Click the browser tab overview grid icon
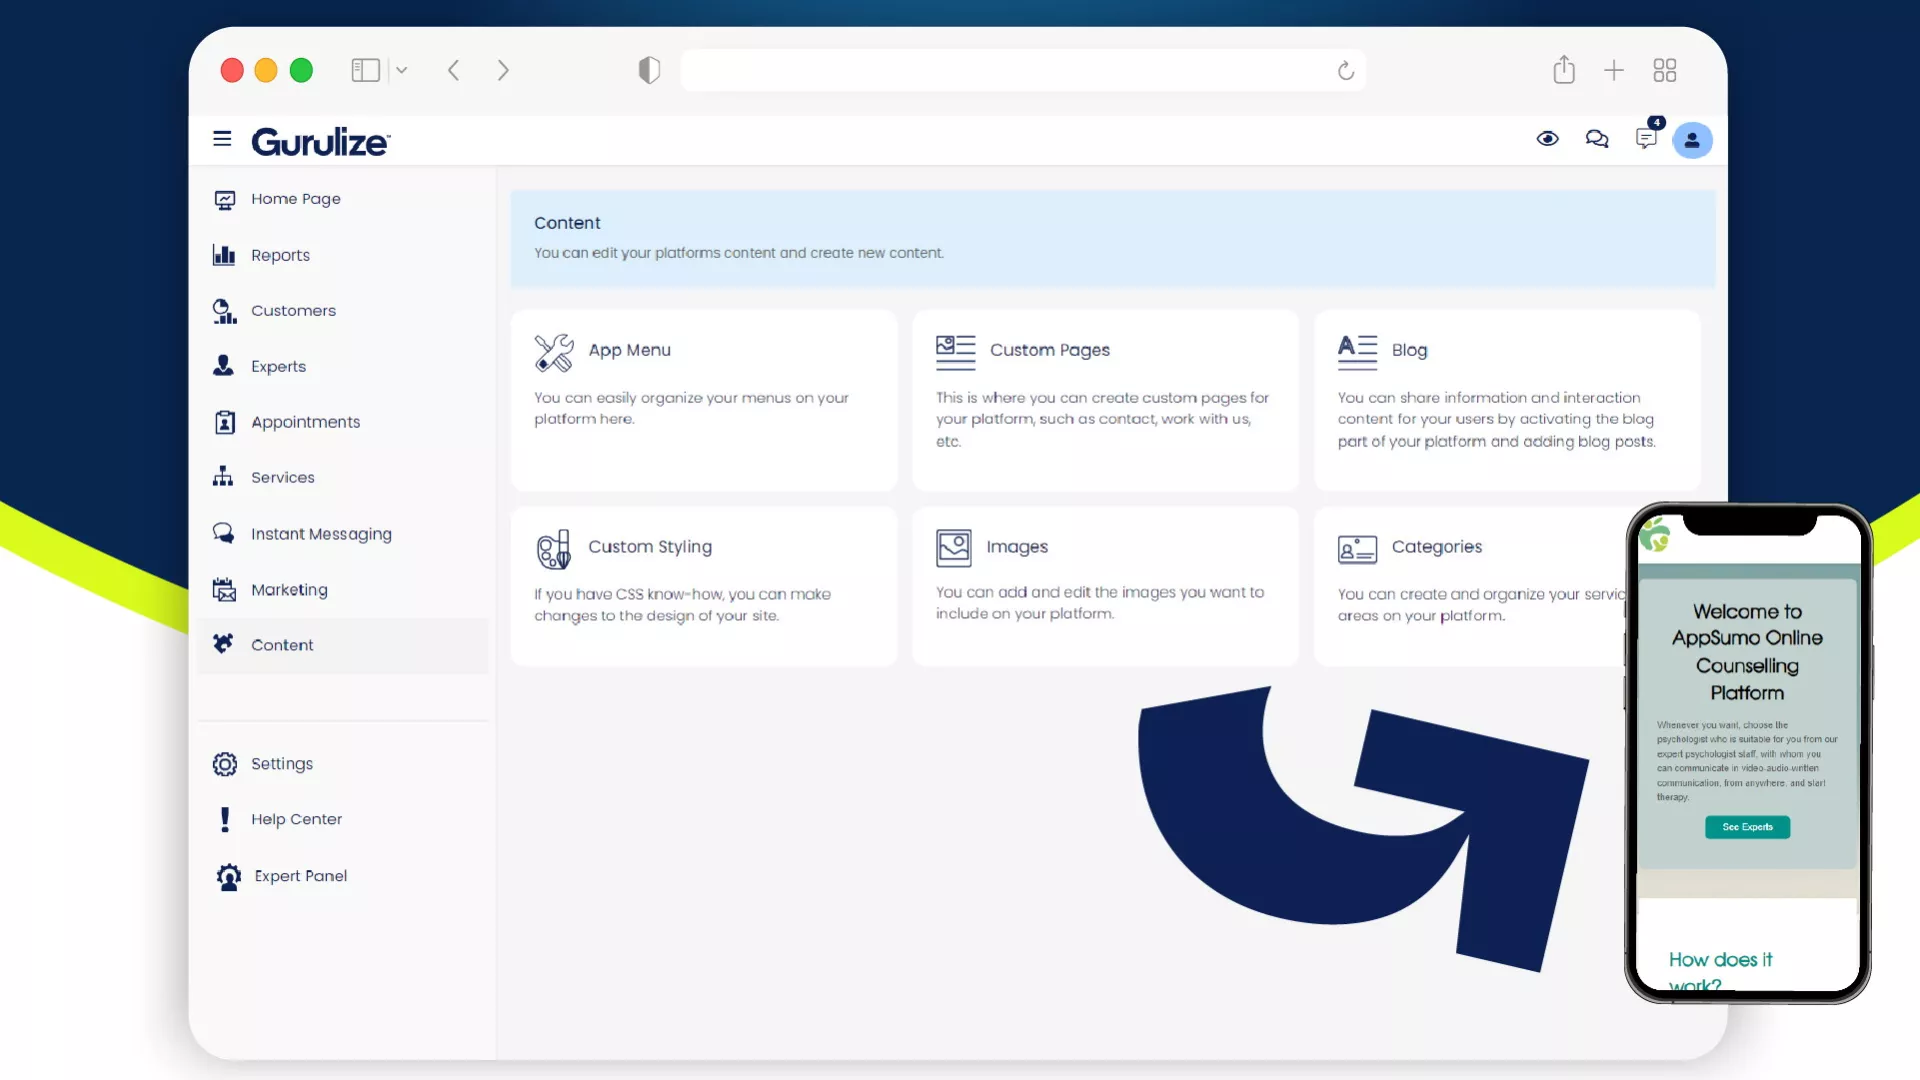The image size is (1920, 1080). pyautogui.click(x=1664, y=70)
